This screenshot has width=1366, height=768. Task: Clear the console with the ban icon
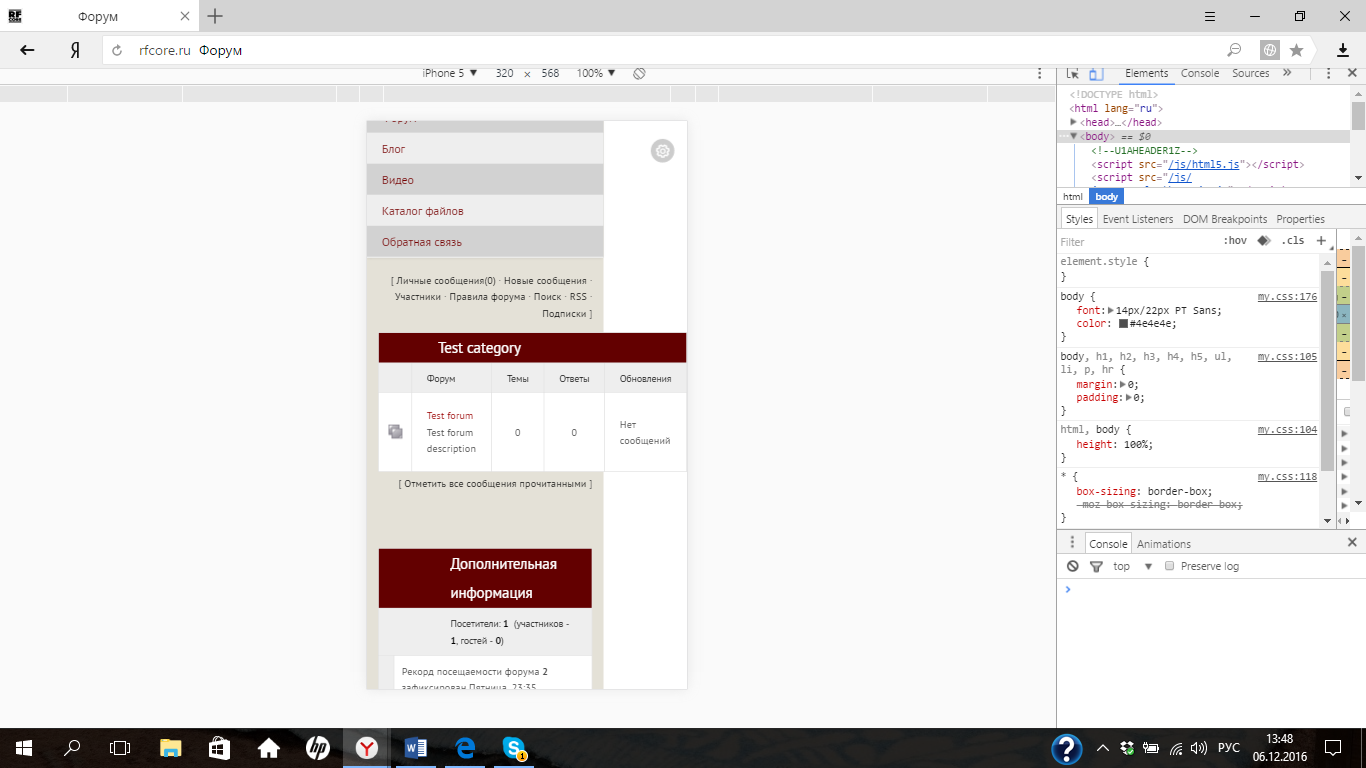[1073, 566]
